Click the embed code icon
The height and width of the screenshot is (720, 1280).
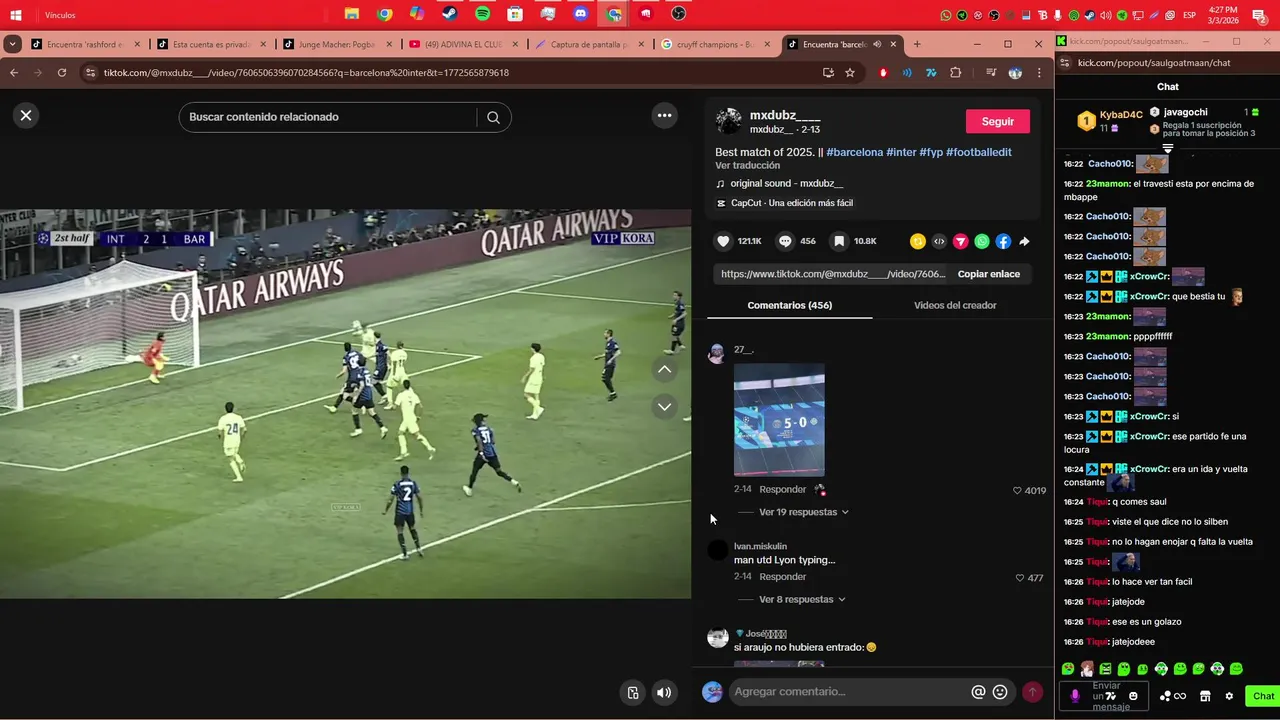point(939,241)
